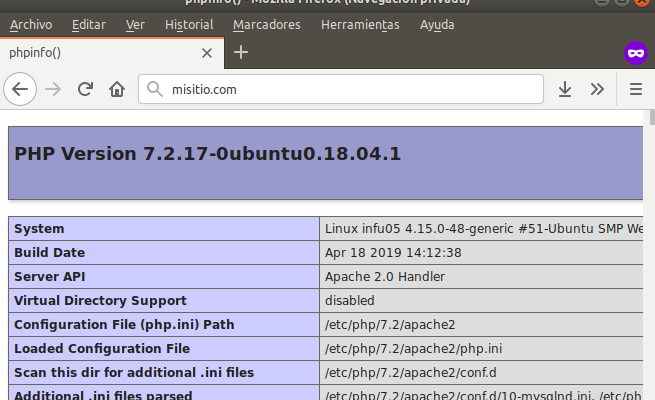This screenshot has width=655, height=400.
Task: Click the Loaded Configuration File label
Action: coord(102,349)
